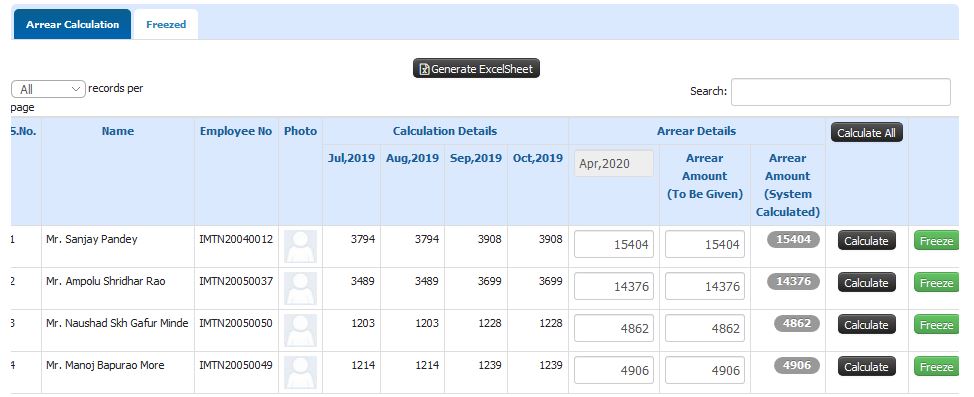Open the Arrear Calculation tab
Viewport: 974px width, 397px height.
pos(72,24)
